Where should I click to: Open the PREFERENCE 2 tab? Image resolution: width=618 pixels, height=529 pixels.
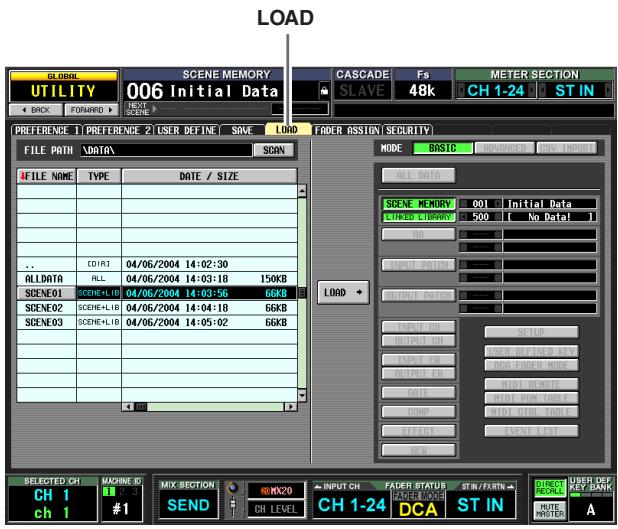click(x=118, y=130)
